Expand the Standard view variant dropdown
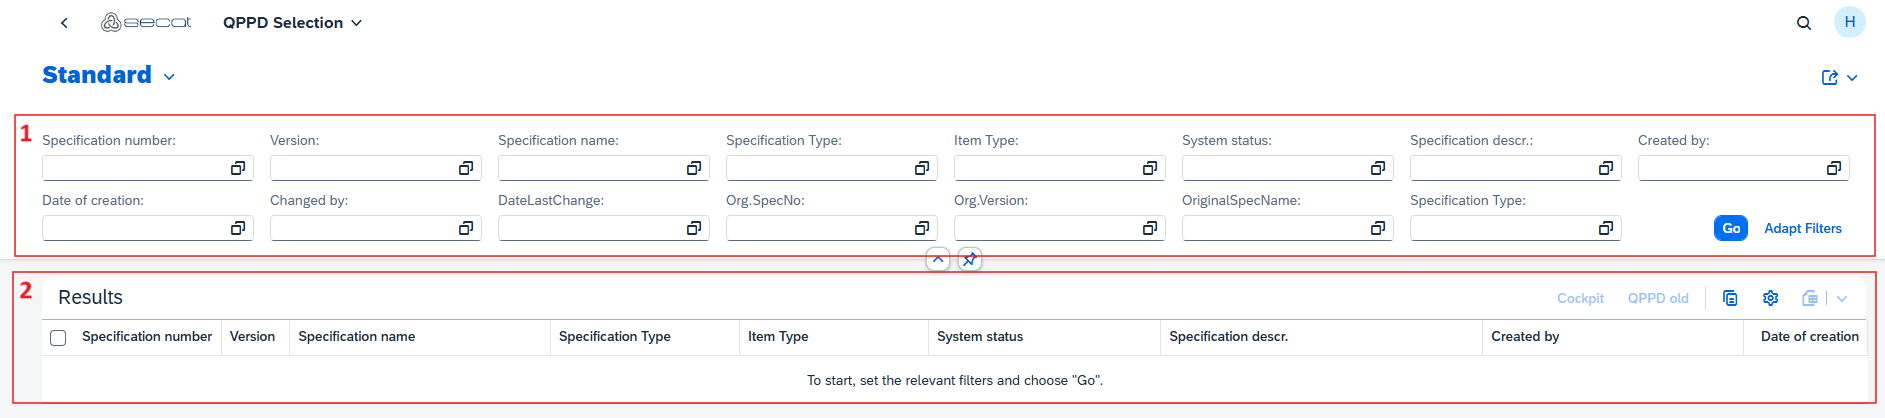This screenshot has height=418, width=1885. point(169,77)
